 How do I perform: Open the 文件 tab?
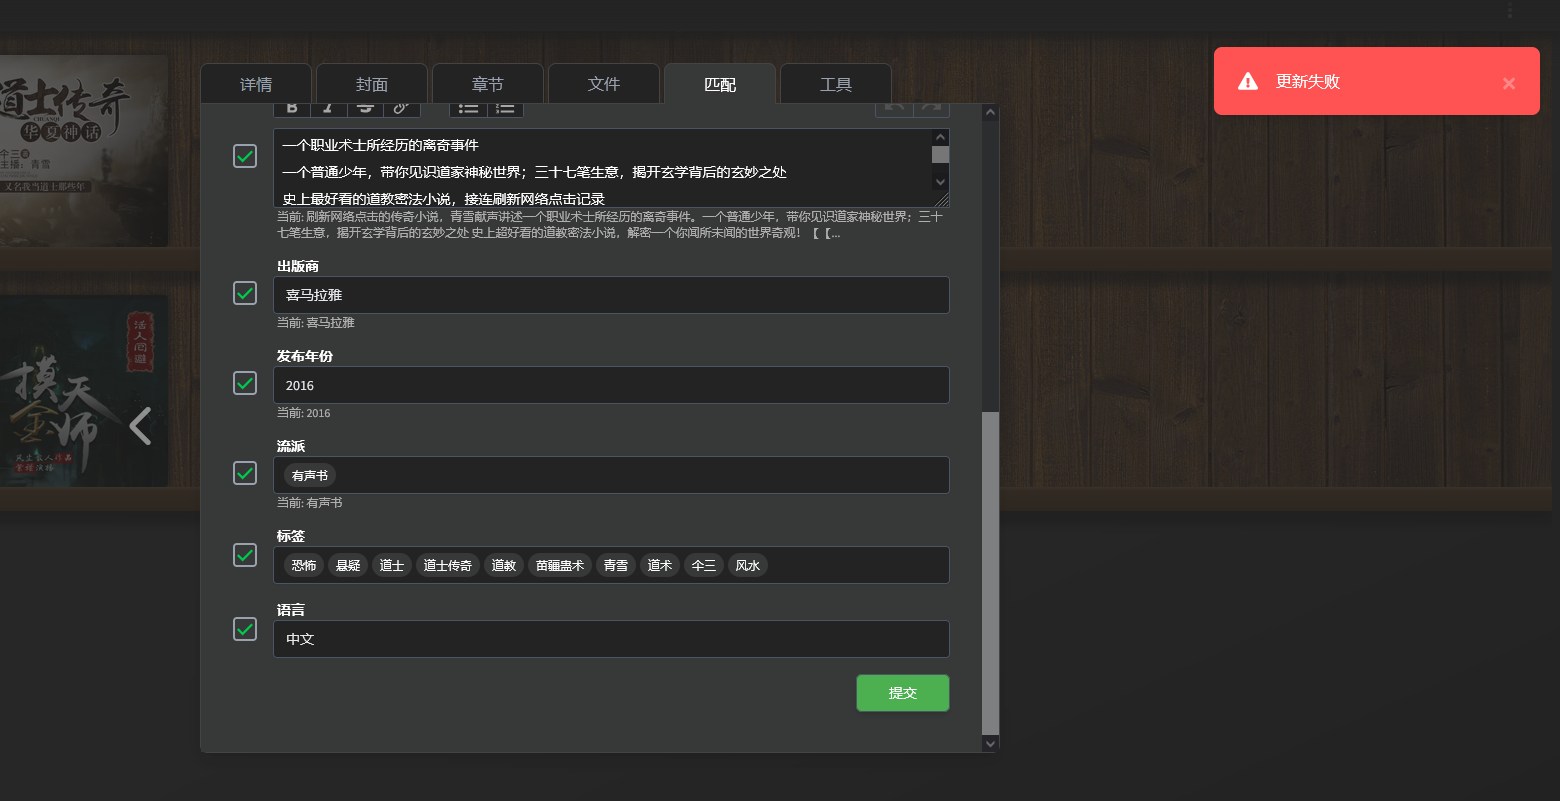pos(604,84)
